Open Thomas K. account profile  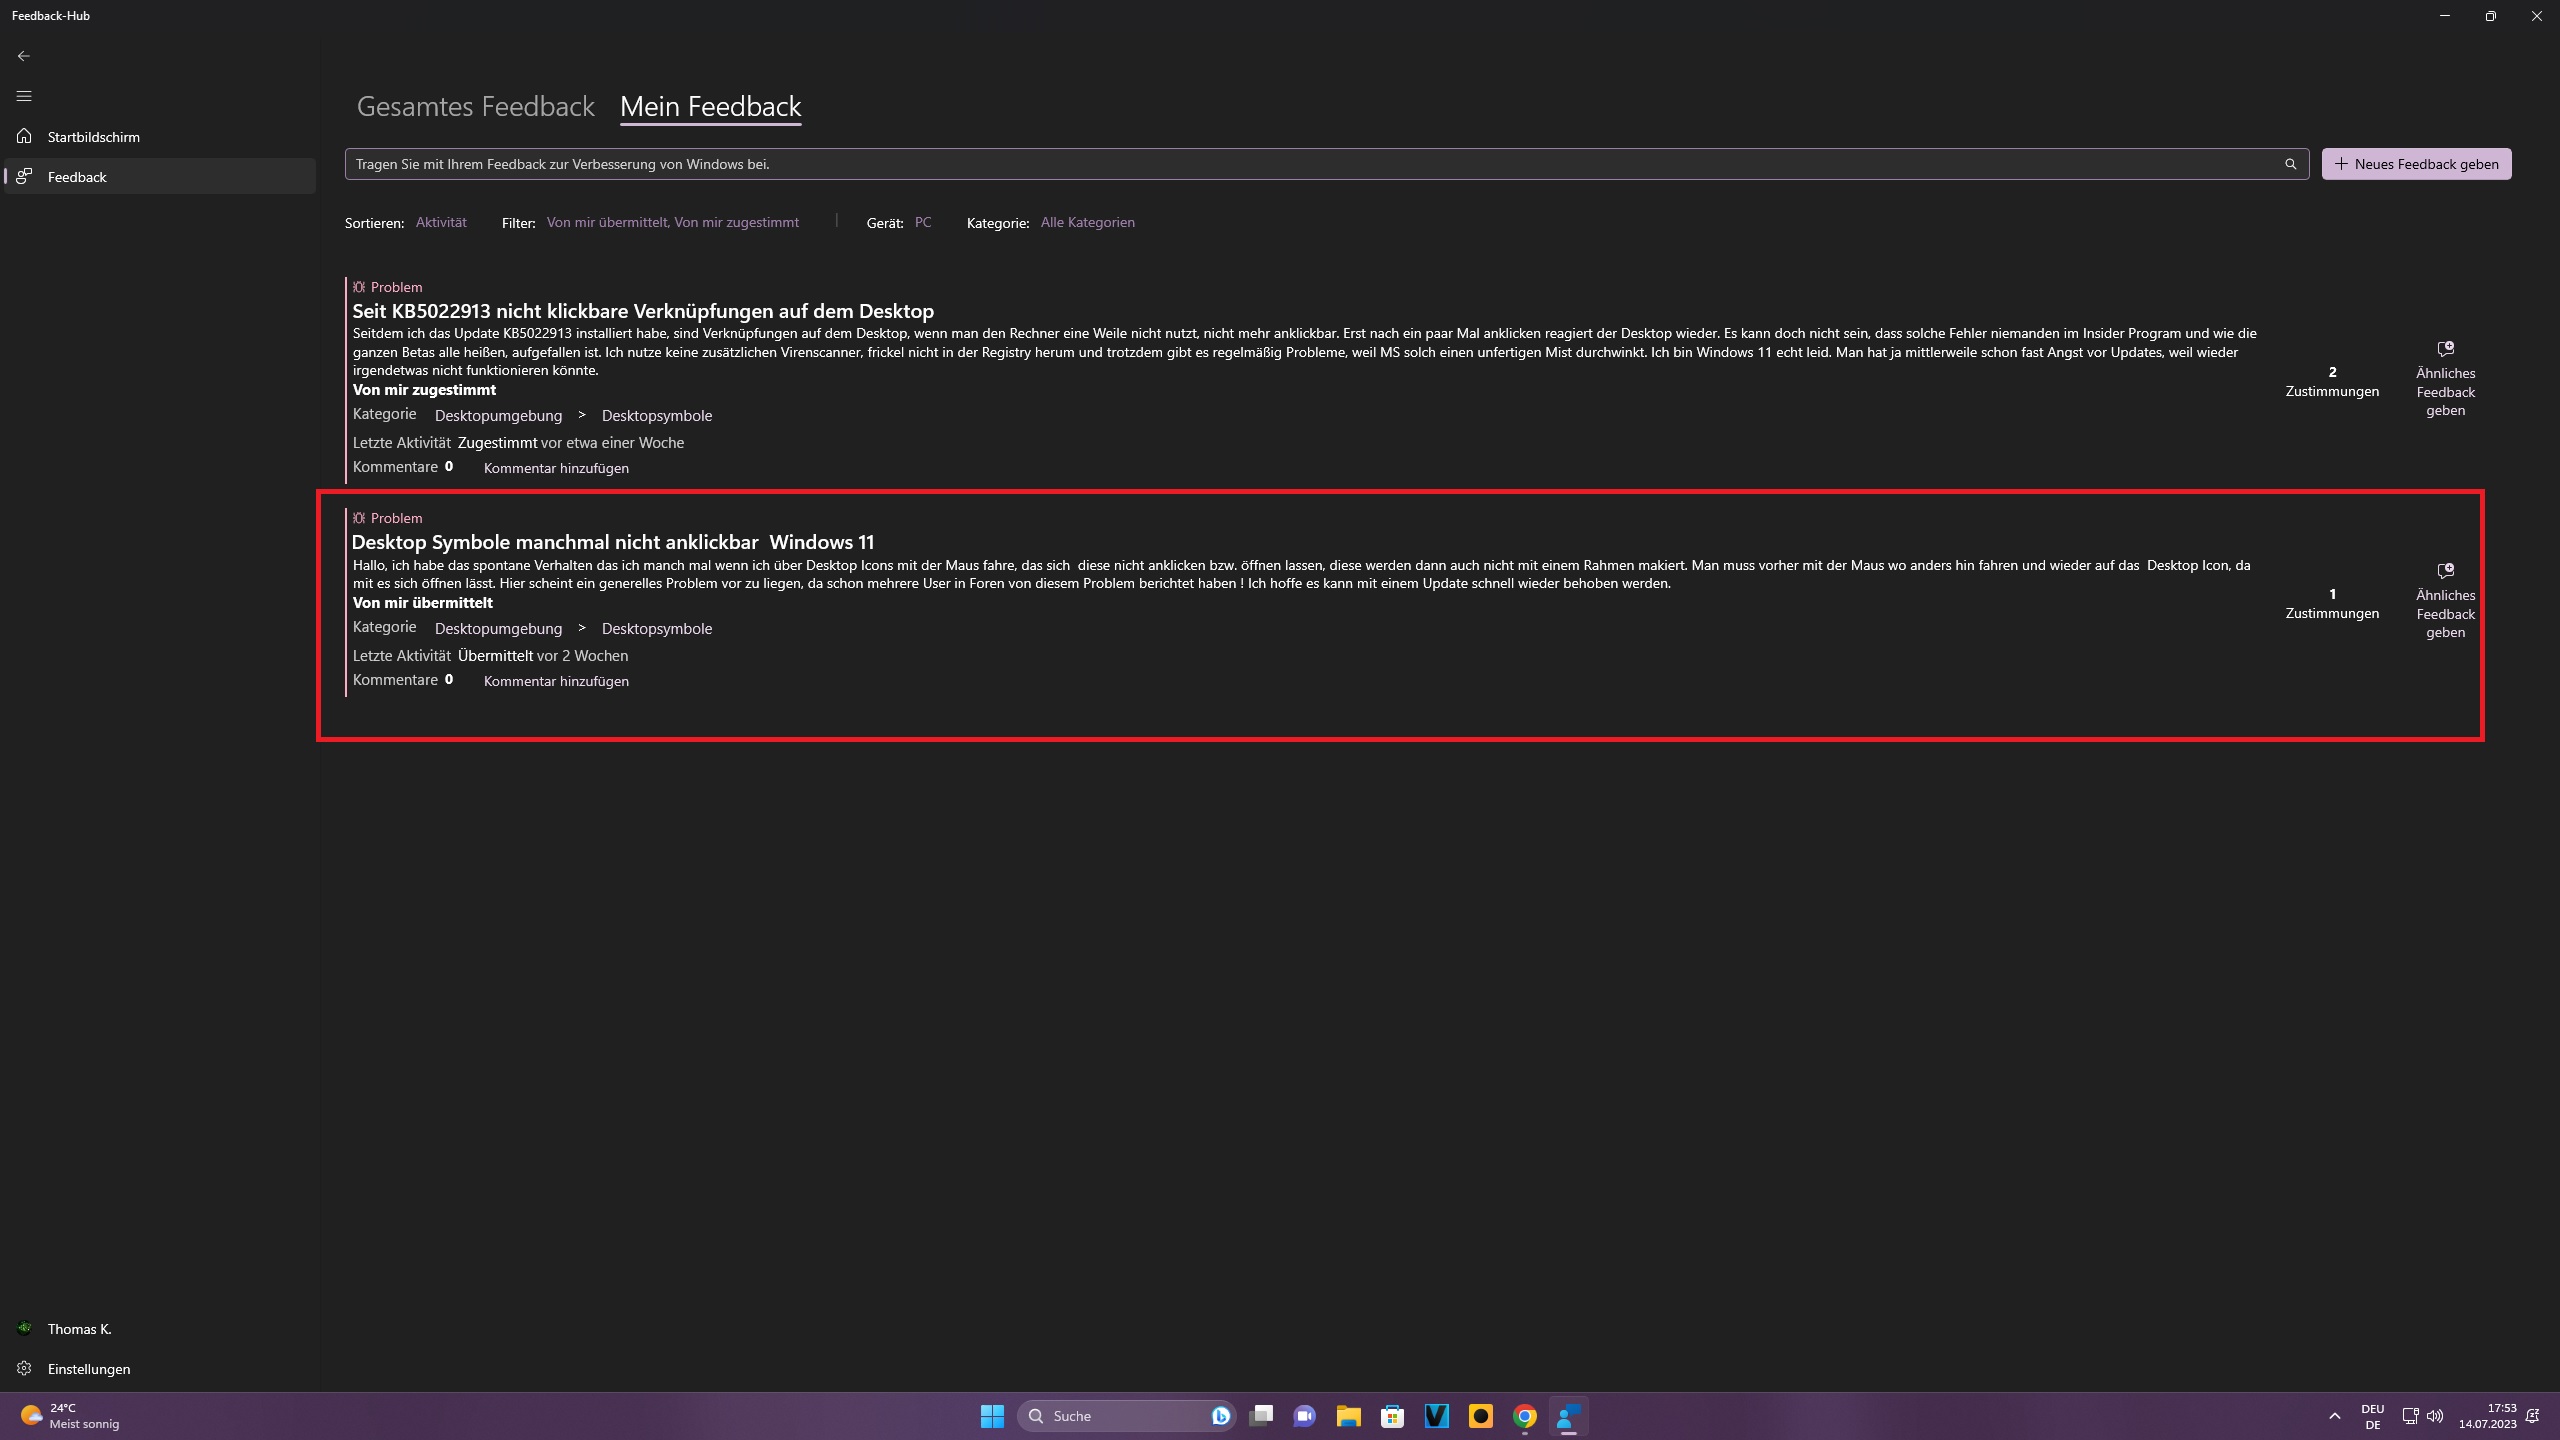[x=78, y=1329]
